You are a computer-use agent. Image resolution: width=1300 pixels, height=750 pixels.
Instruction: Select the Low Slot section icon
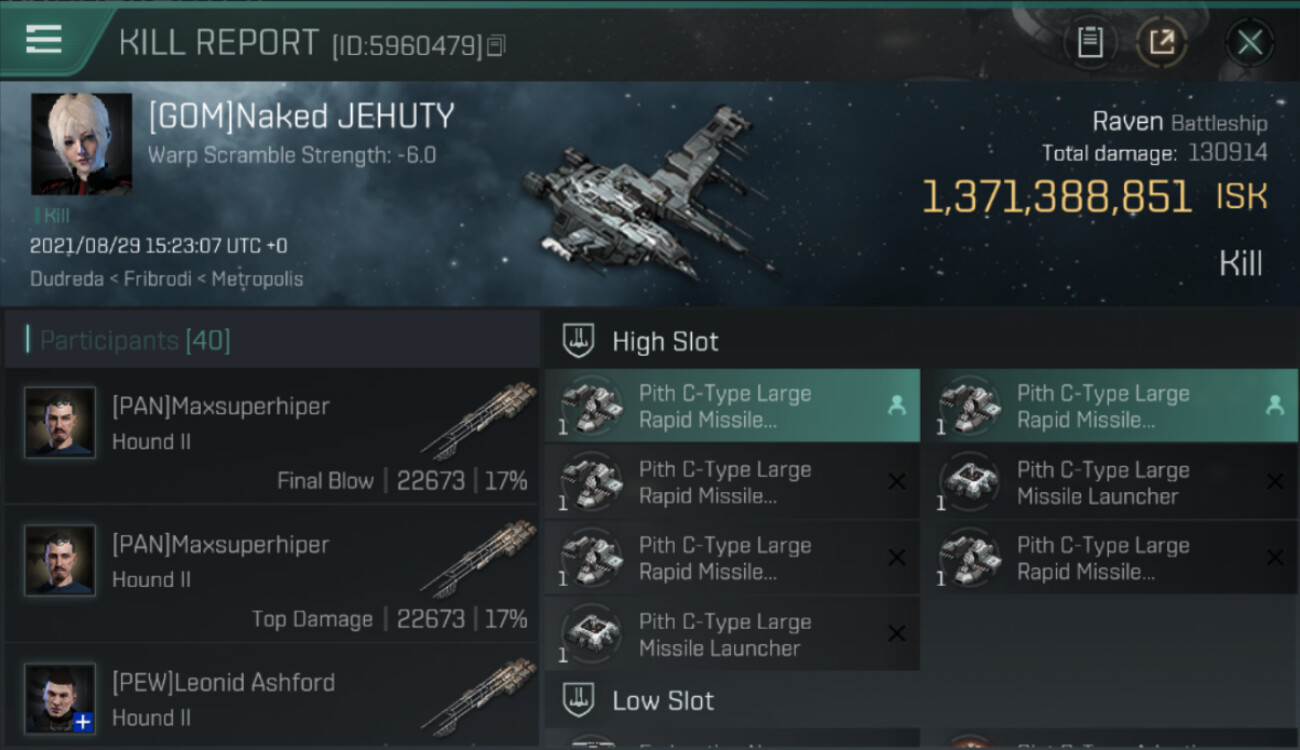[579, 700]
